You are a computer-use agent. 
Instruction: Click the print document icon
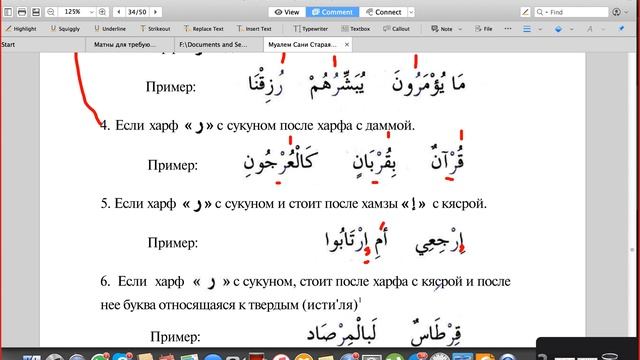pos(22,12)
